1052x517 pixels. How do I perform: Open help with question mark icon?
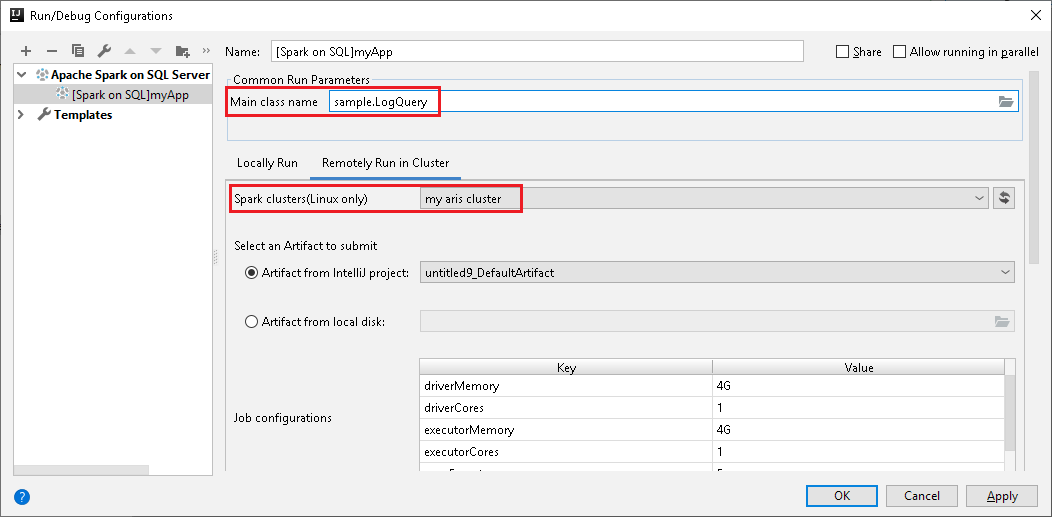pos(22,497)
